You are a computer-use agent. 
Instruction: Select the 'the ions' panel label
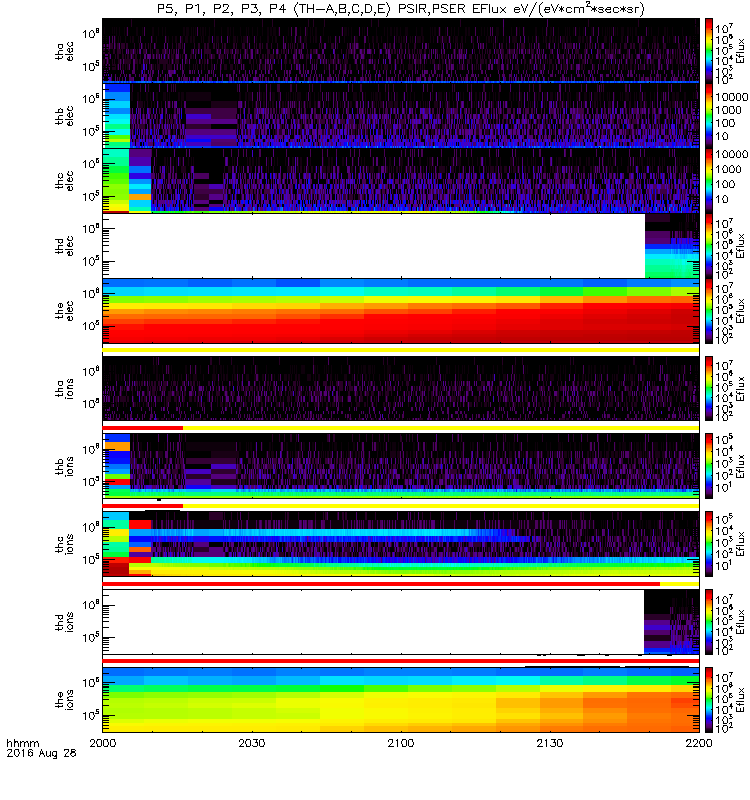tap(65, 700)
